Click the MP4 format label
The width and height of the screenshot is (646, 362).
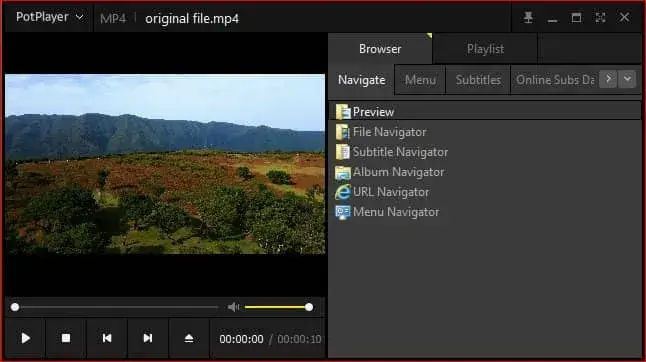113,19
